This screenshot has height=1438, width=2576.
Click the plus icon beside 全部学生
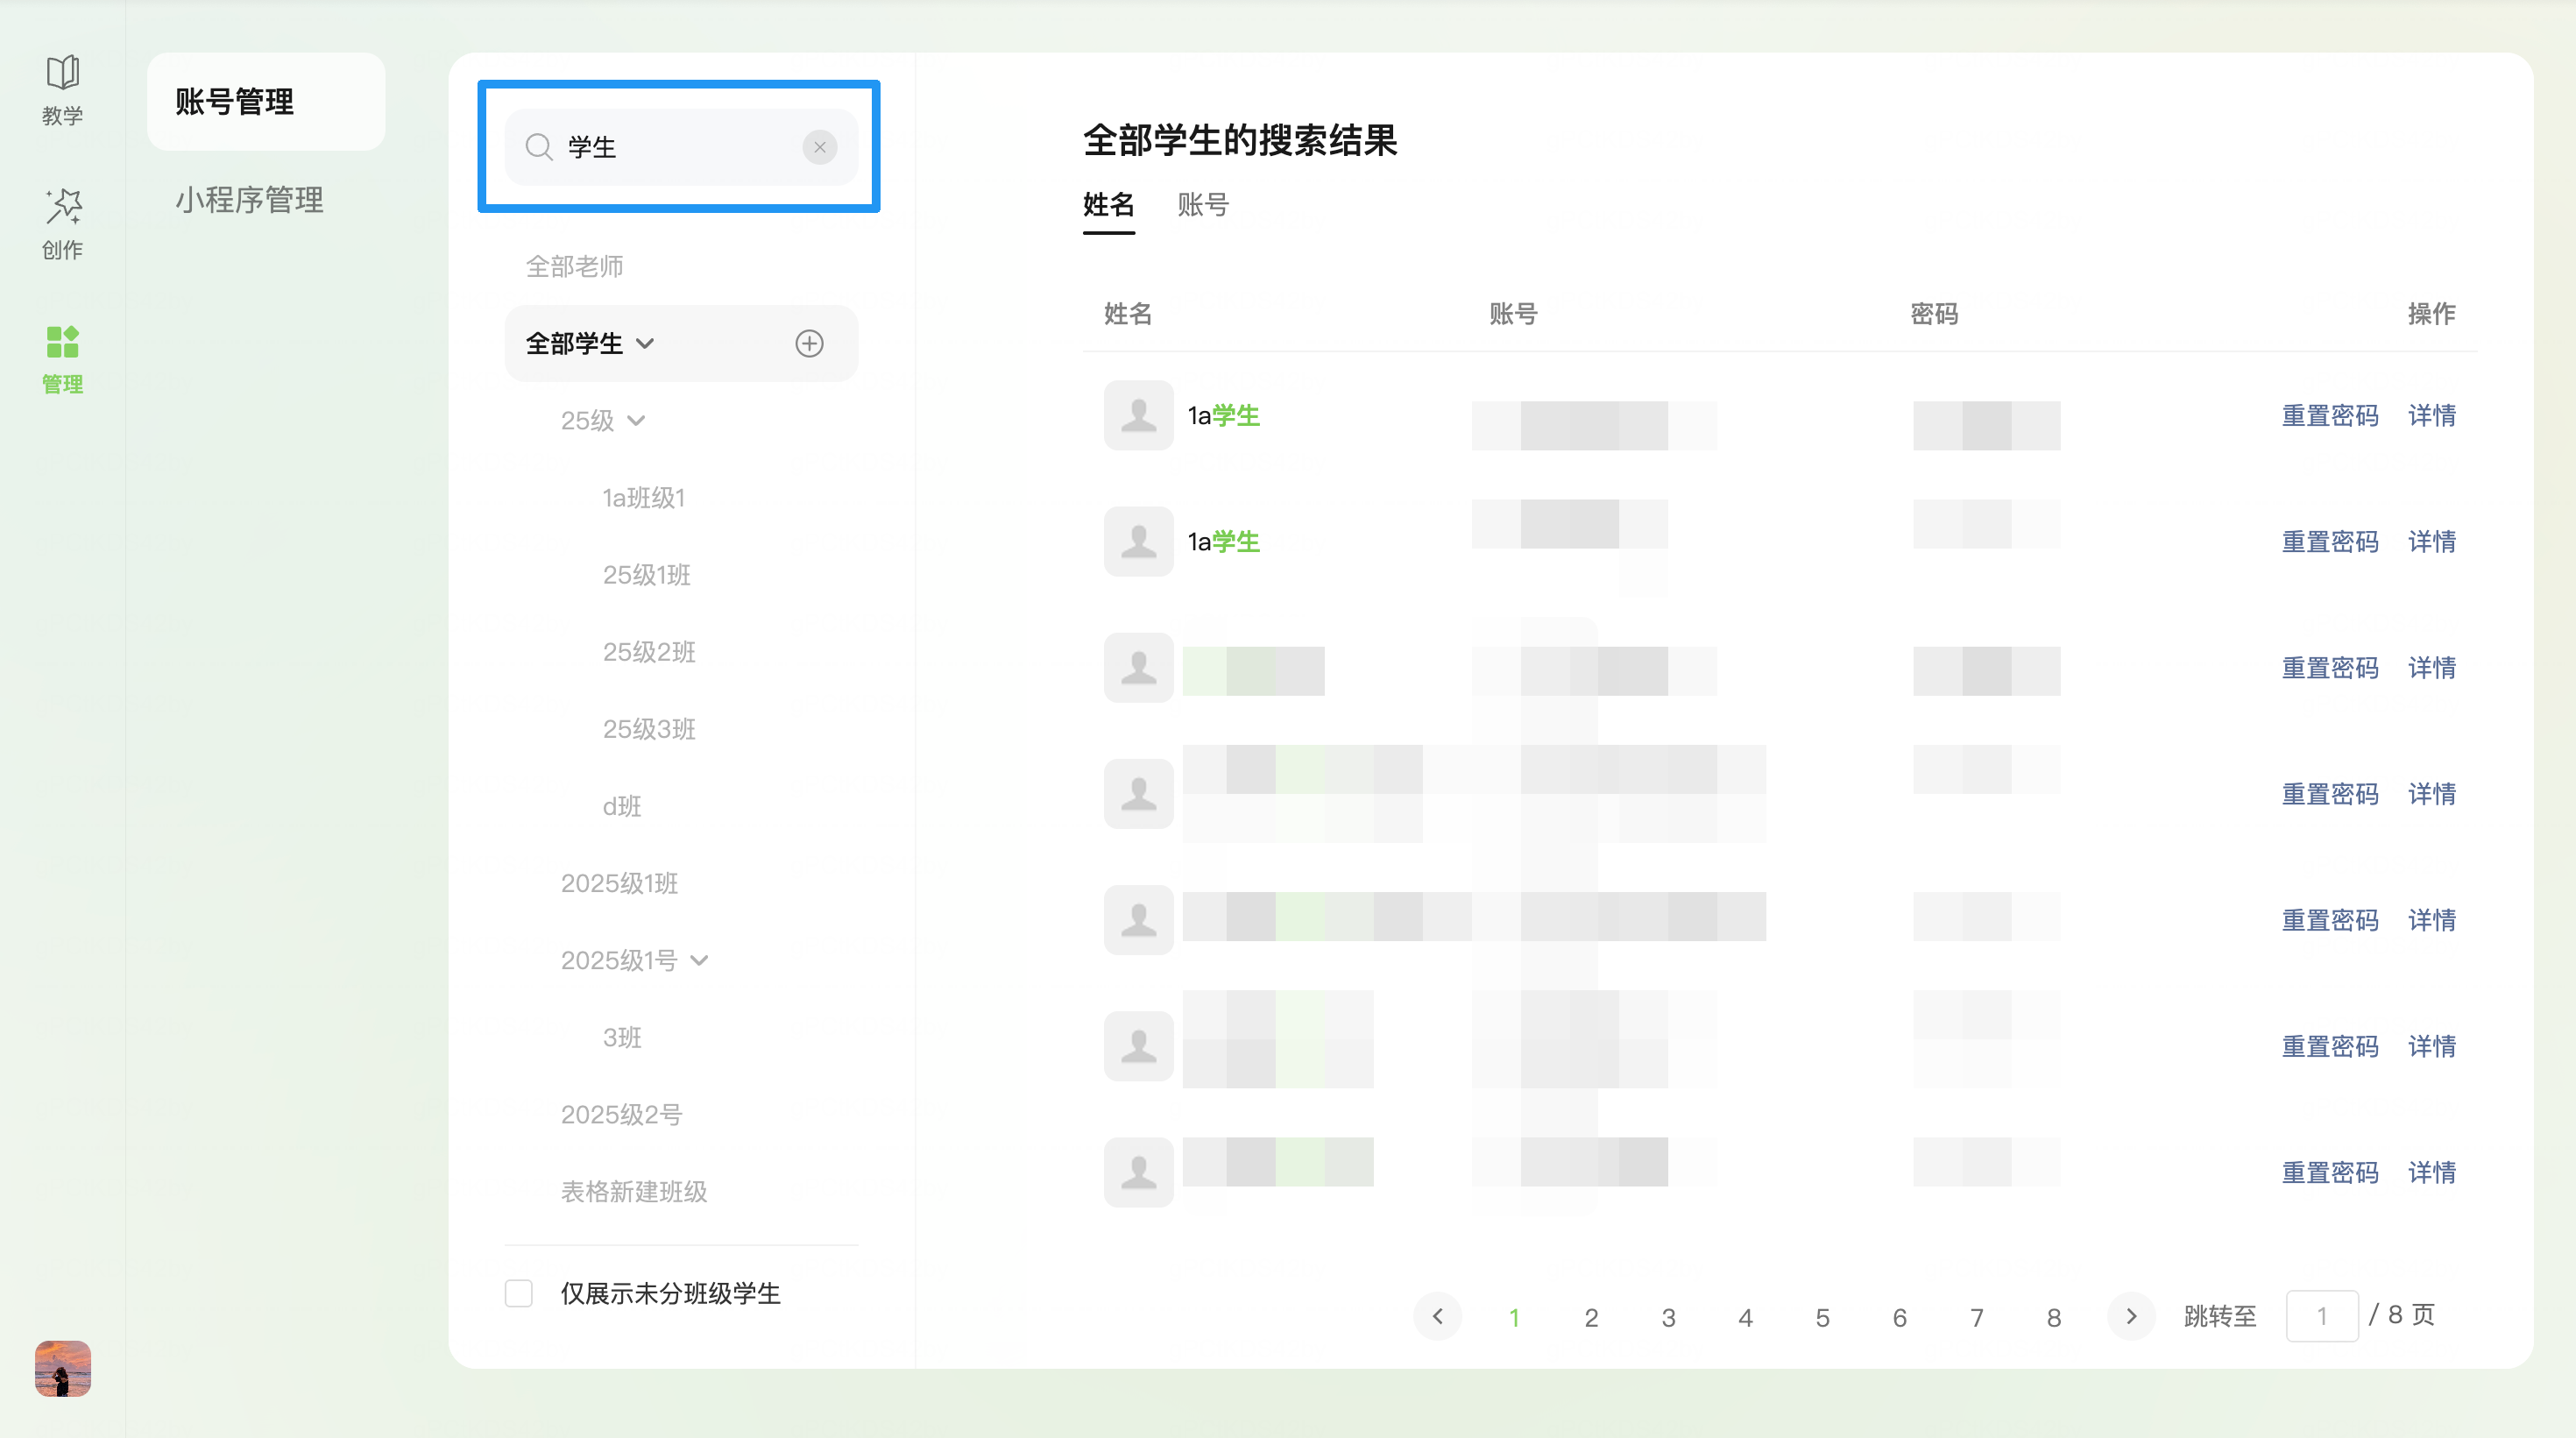coord(809,343)
